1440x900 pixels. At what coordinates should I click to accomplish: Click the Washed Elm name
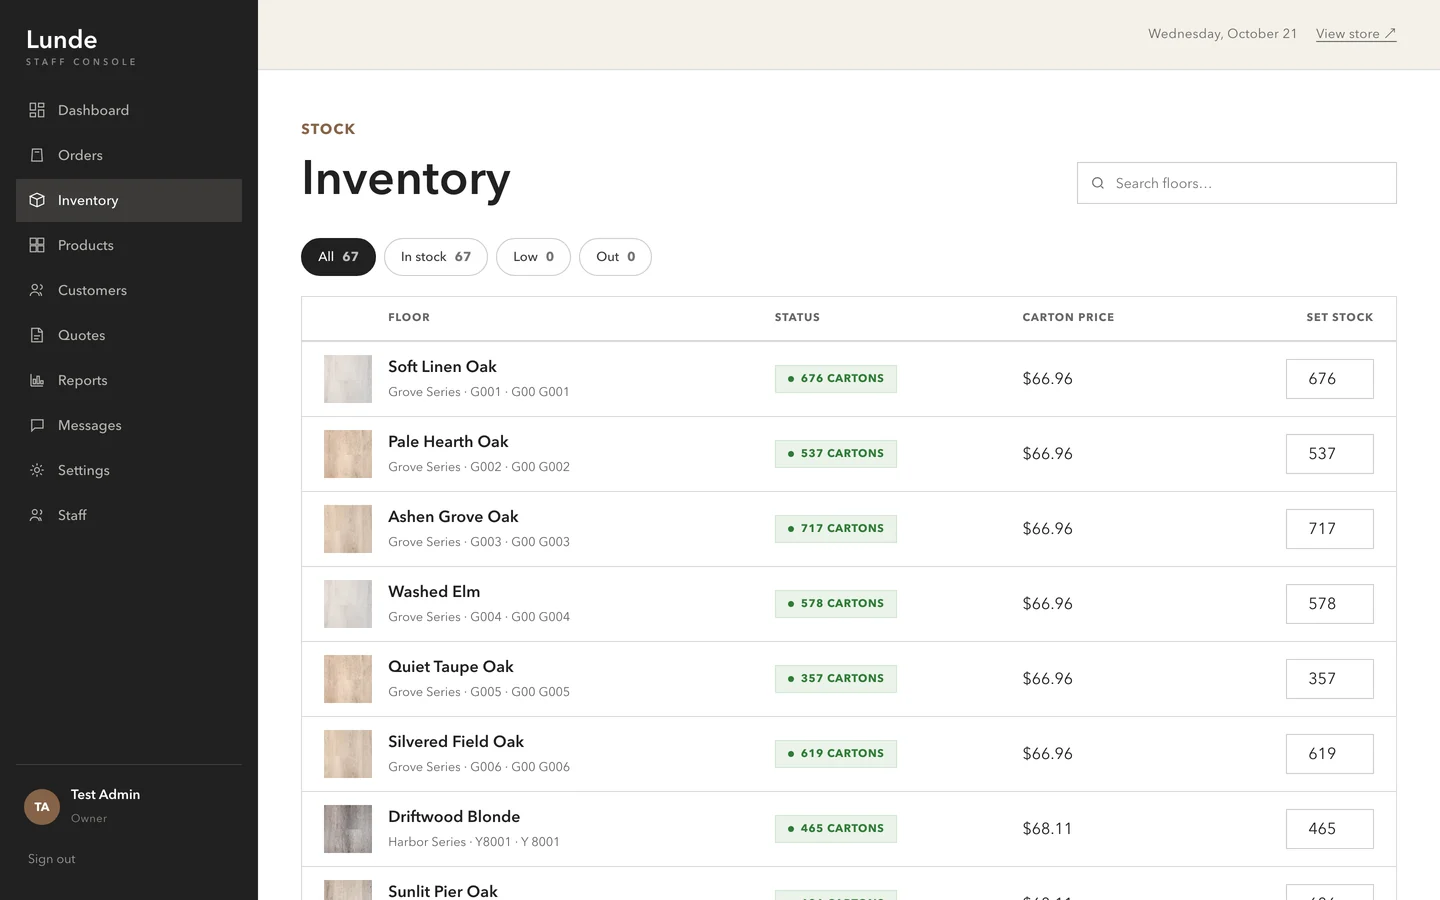(434, 592)
